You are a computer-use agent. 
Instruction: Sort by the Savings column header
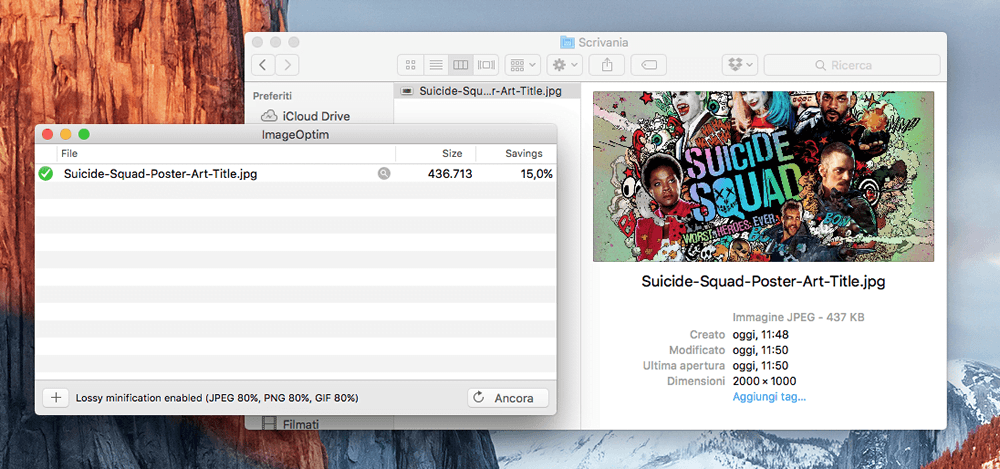pos(524,153)
